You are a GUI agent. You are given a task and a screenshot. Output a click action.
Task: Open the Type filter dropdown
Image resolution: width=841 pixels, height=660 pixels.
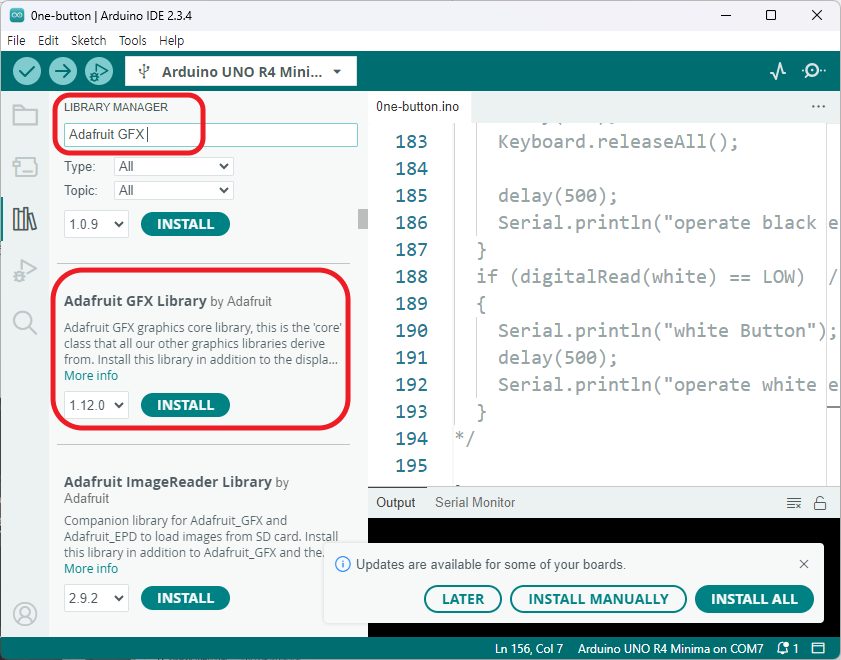pos(174,167)
